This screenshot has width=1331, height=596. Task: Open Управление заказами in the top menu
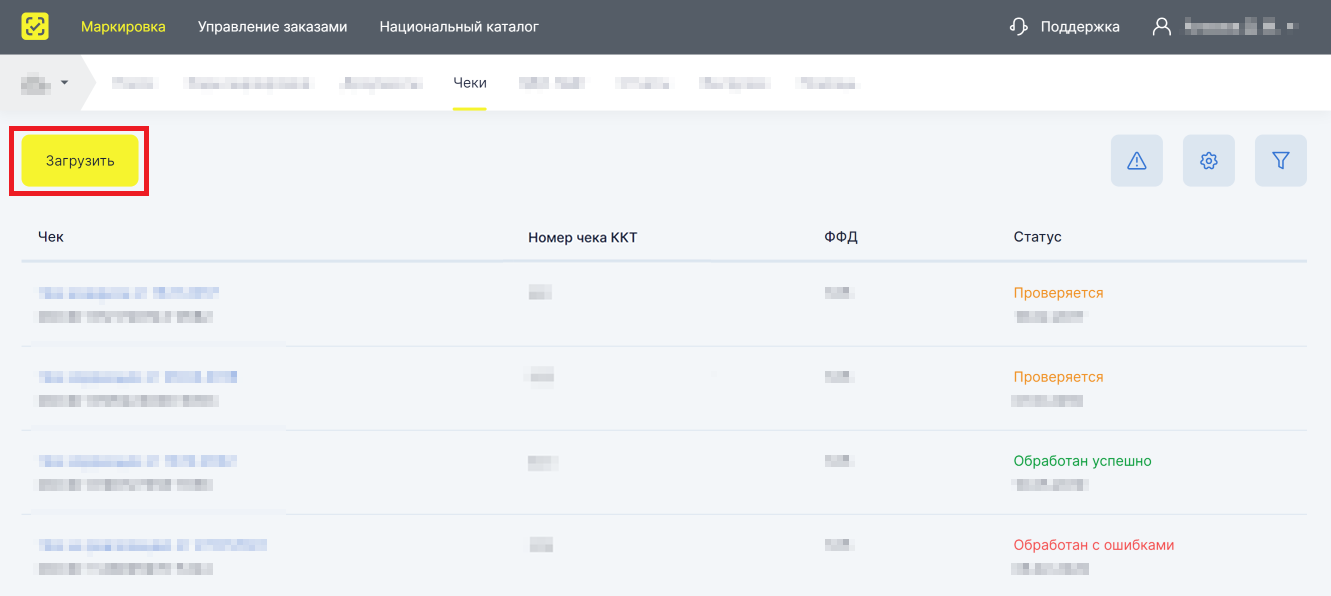pos(273,27)
